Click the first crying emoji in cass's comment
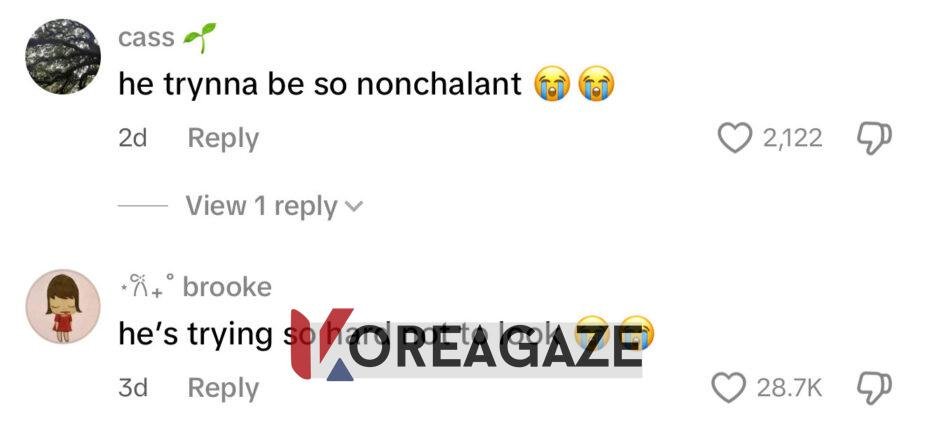Image resolution: width=925 pixels, height=427 pixels. tap(552, 84)
